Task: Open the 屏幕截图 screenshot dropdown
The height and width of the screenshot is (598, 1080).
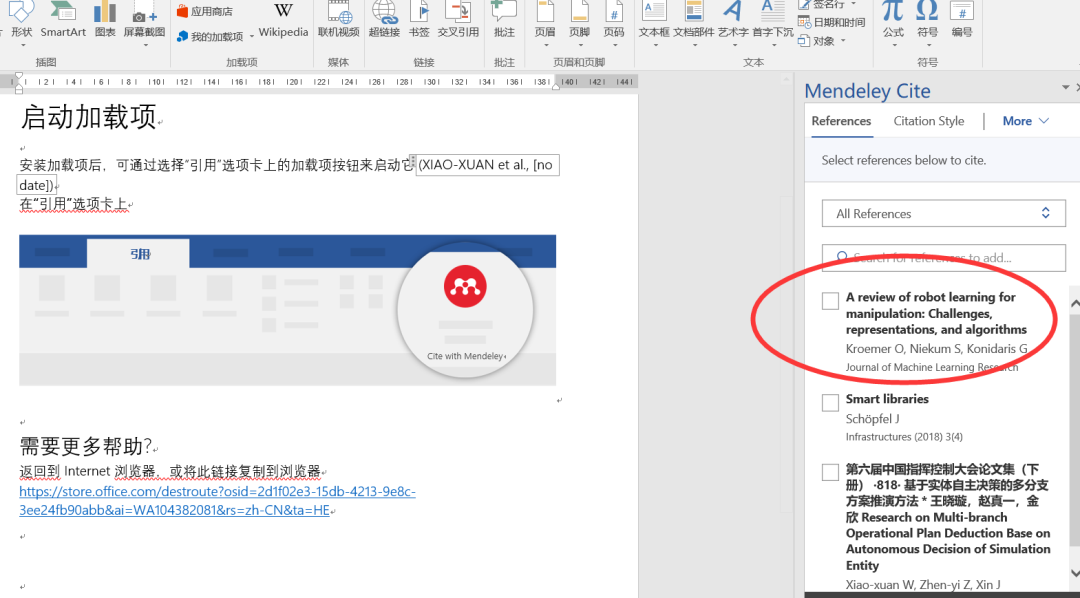Action: tap(145, 45)
